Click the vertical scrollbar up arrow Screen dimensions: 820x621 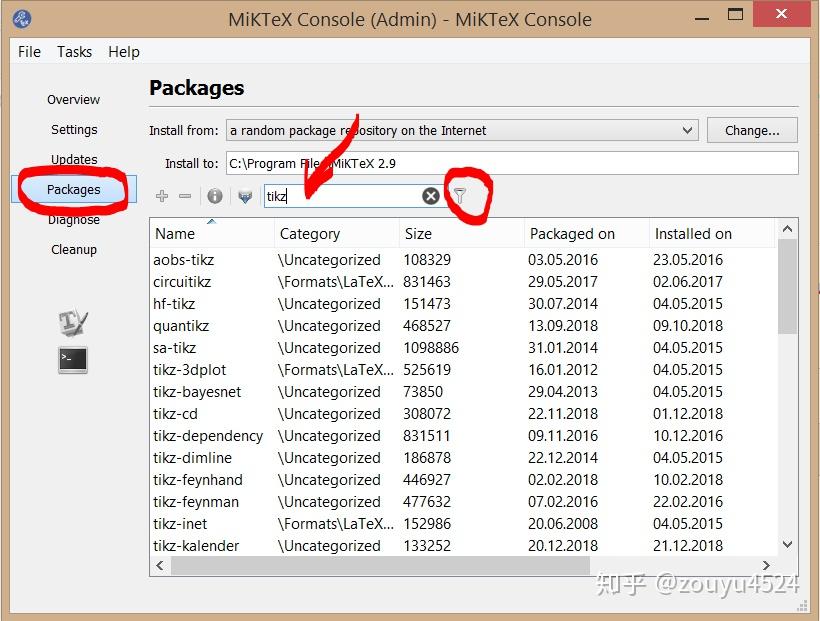point(787,229)
